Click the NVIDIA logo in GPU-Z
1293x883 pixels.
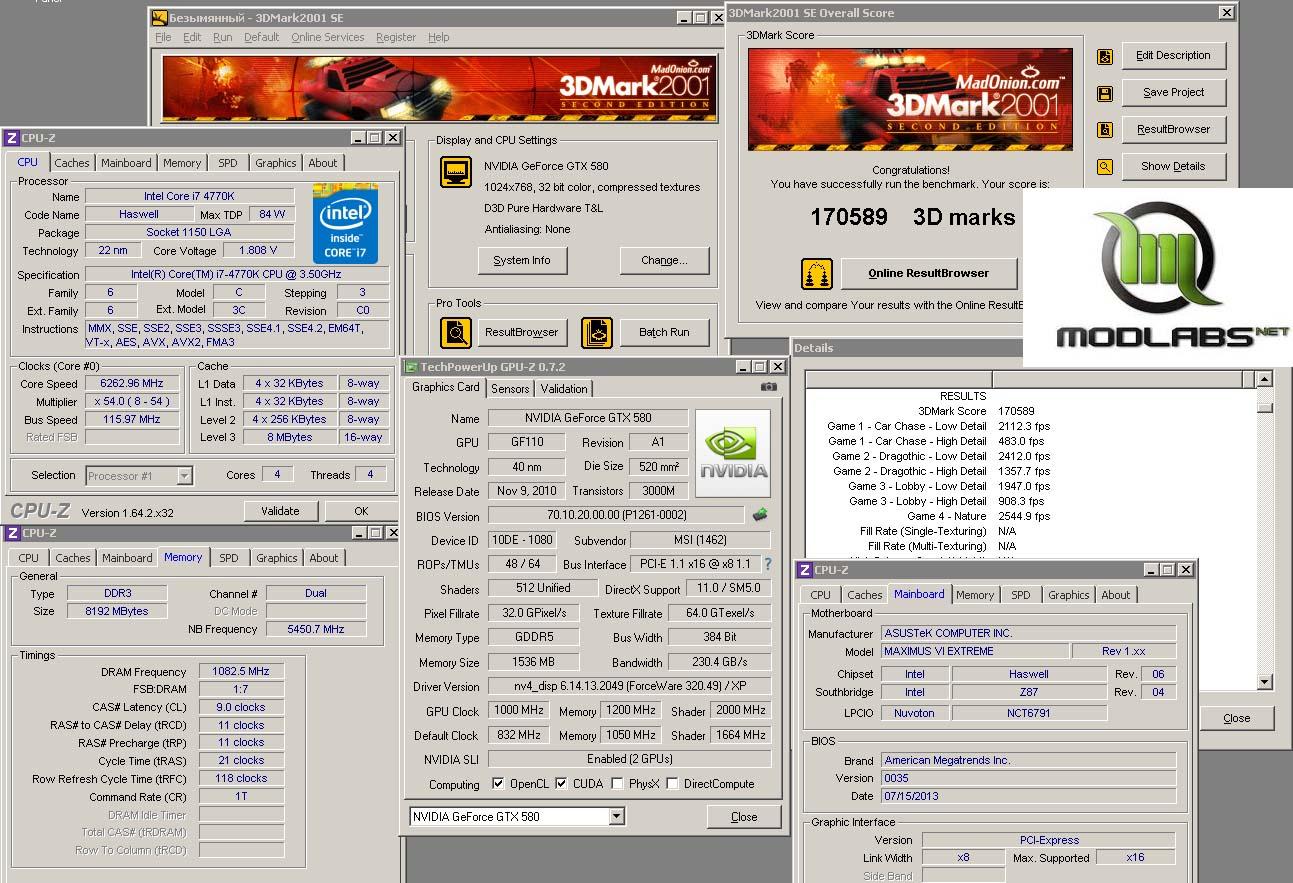pyautogui.click(x=733, y=453)
